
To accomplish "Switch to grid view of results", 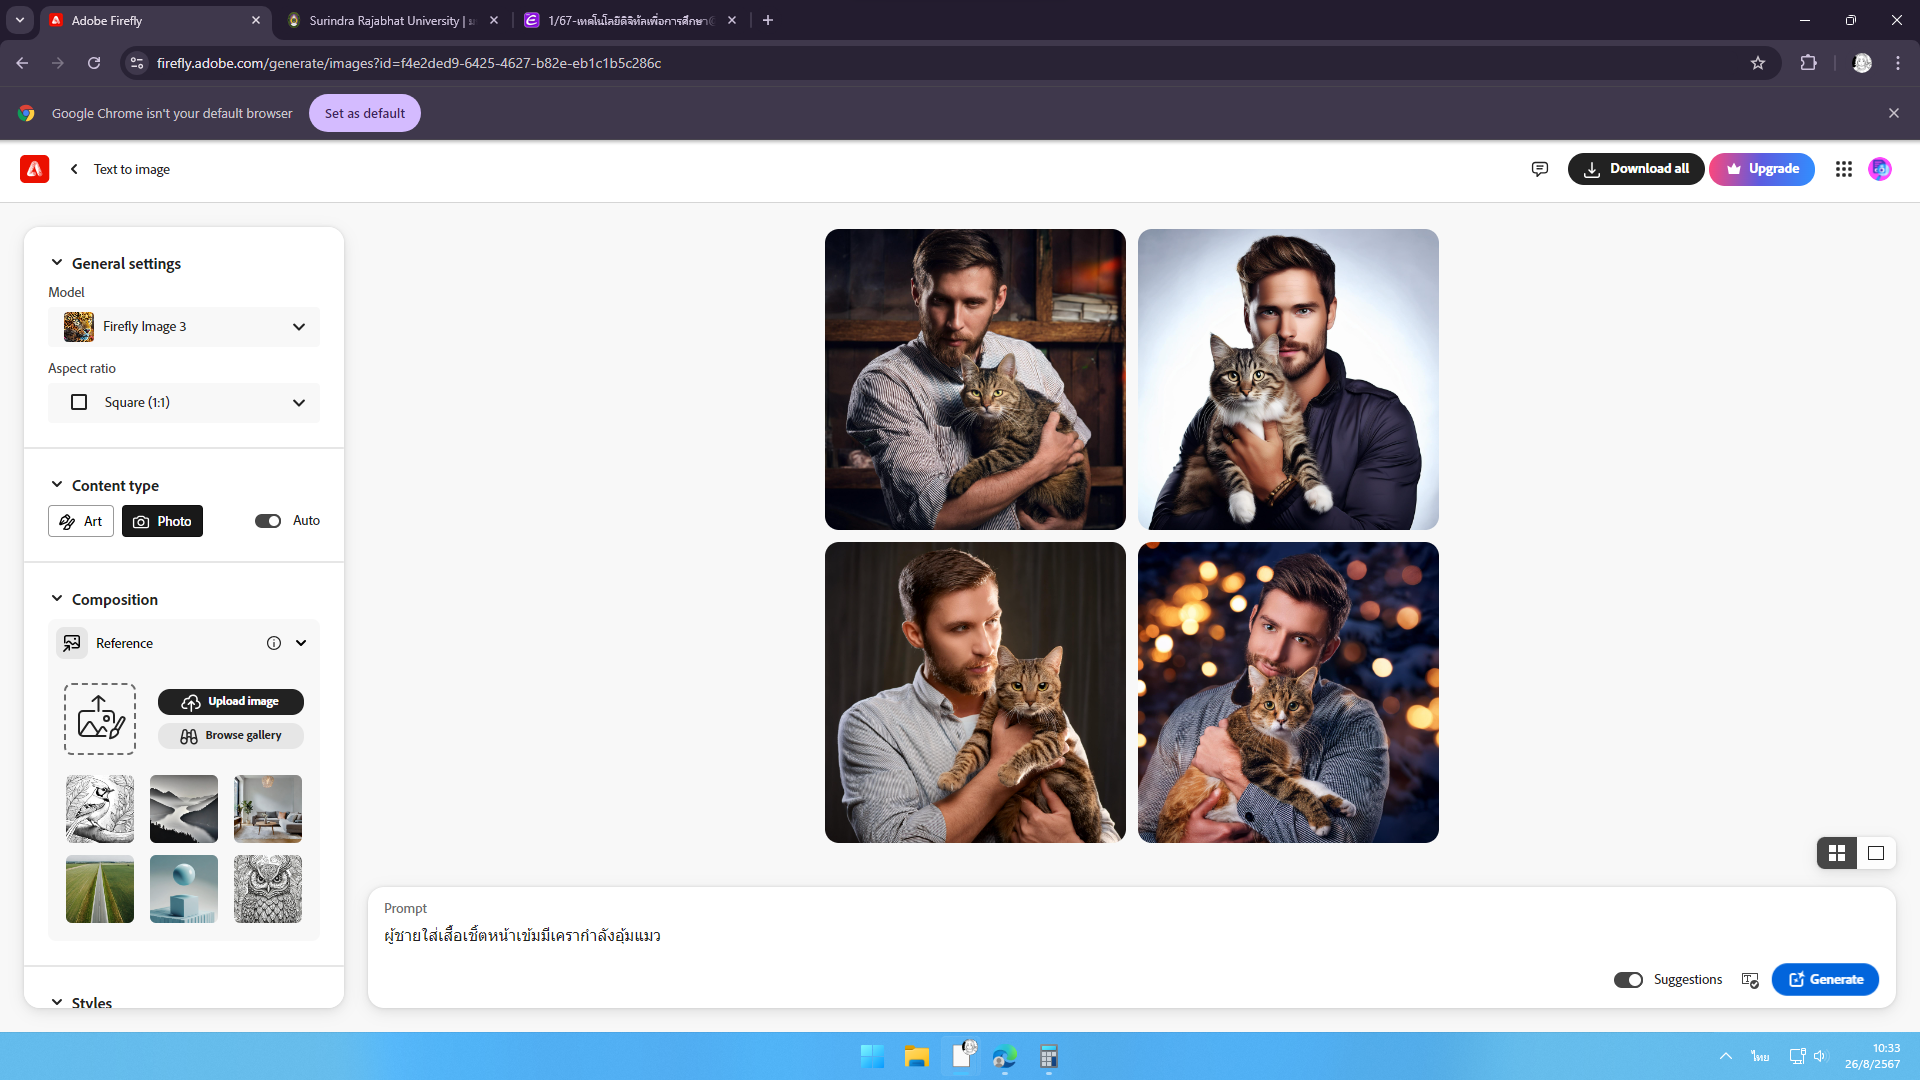I will click(1836, 853).
